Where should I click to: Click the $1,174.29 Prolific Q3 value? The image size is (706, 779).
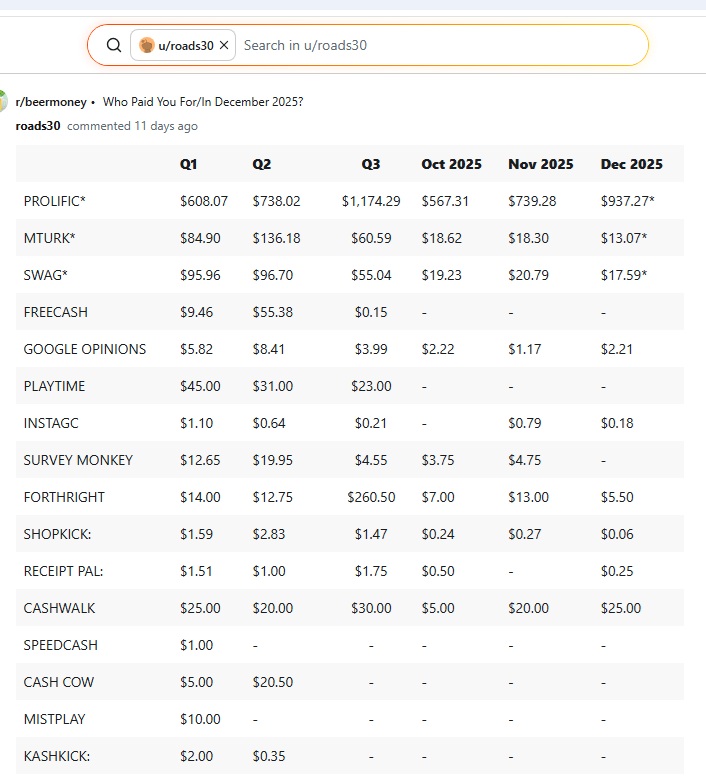[x=371, y=201]
